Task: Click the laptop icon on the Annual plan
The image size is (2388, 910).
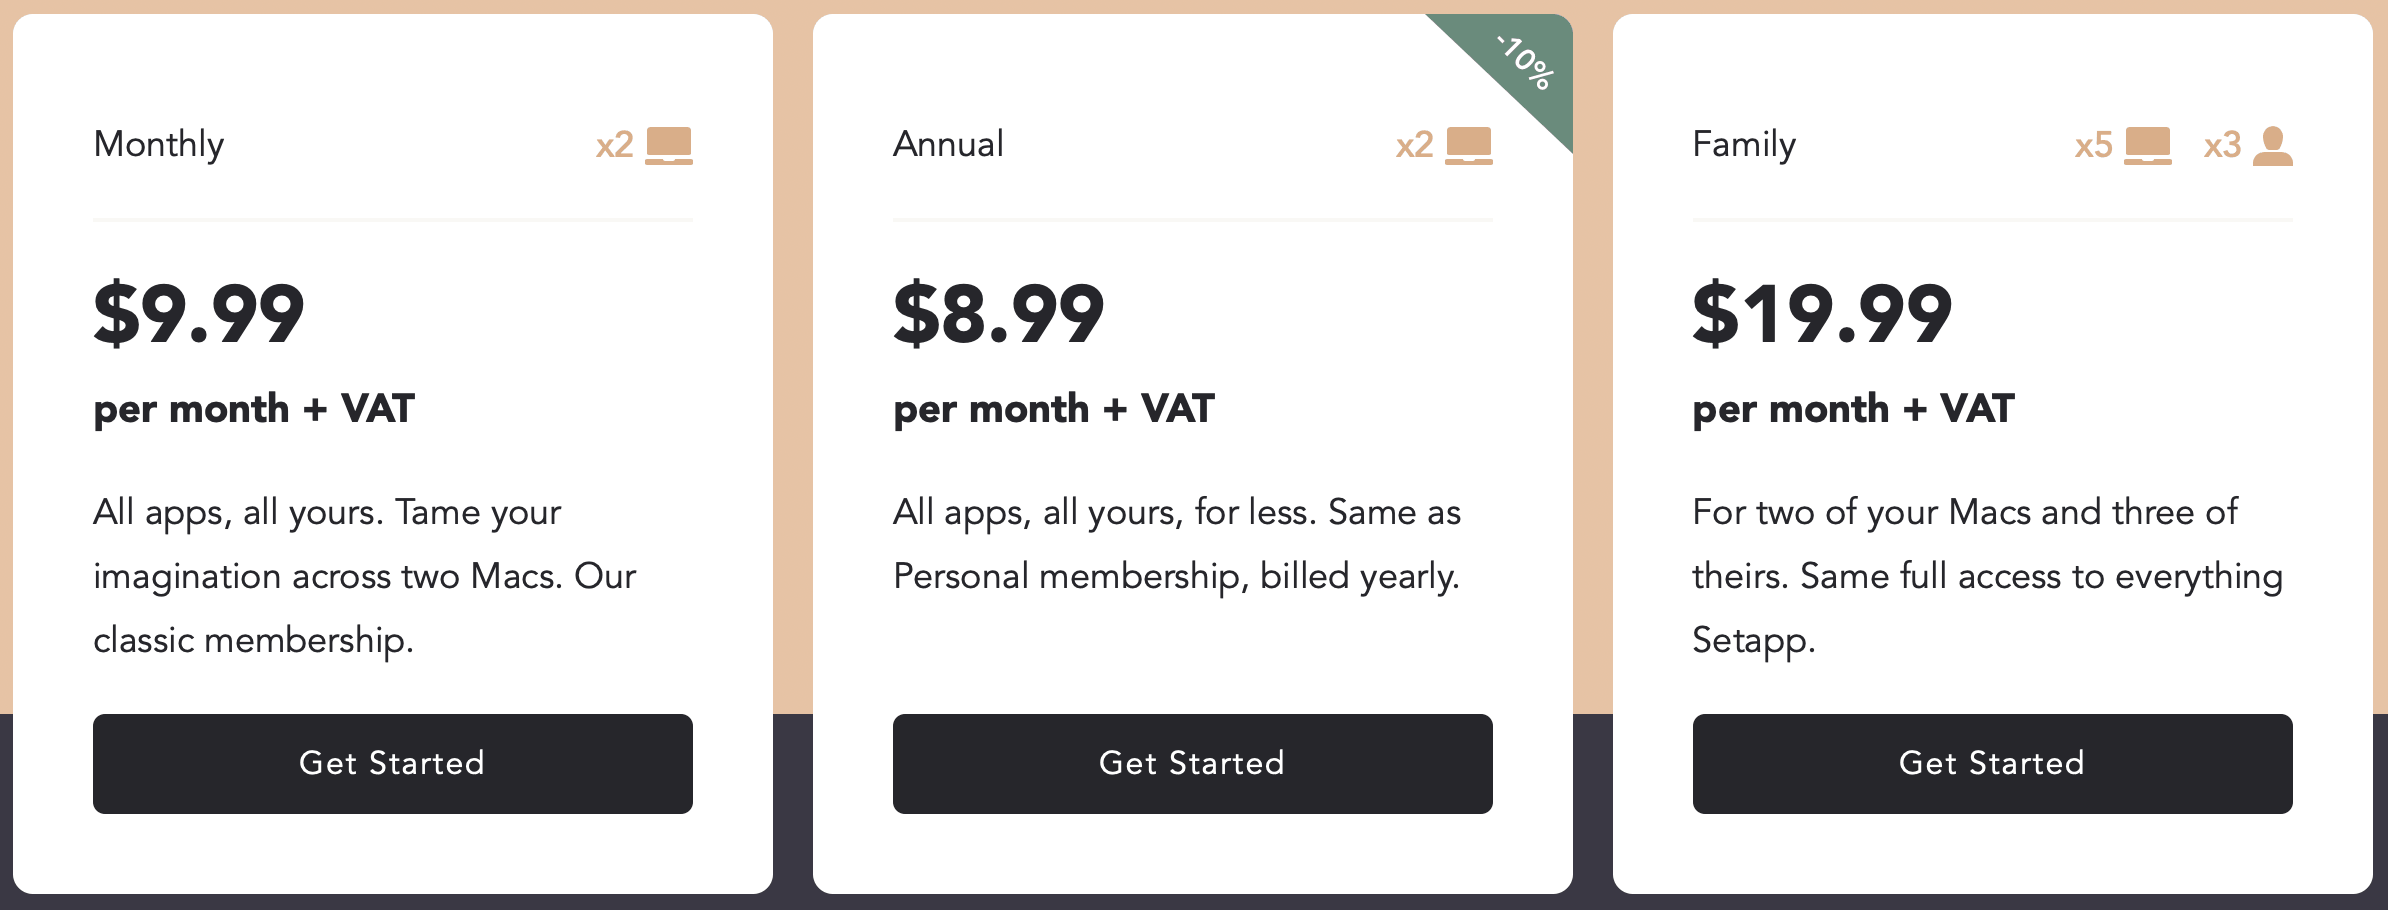Action: [x=1469, y=146]
